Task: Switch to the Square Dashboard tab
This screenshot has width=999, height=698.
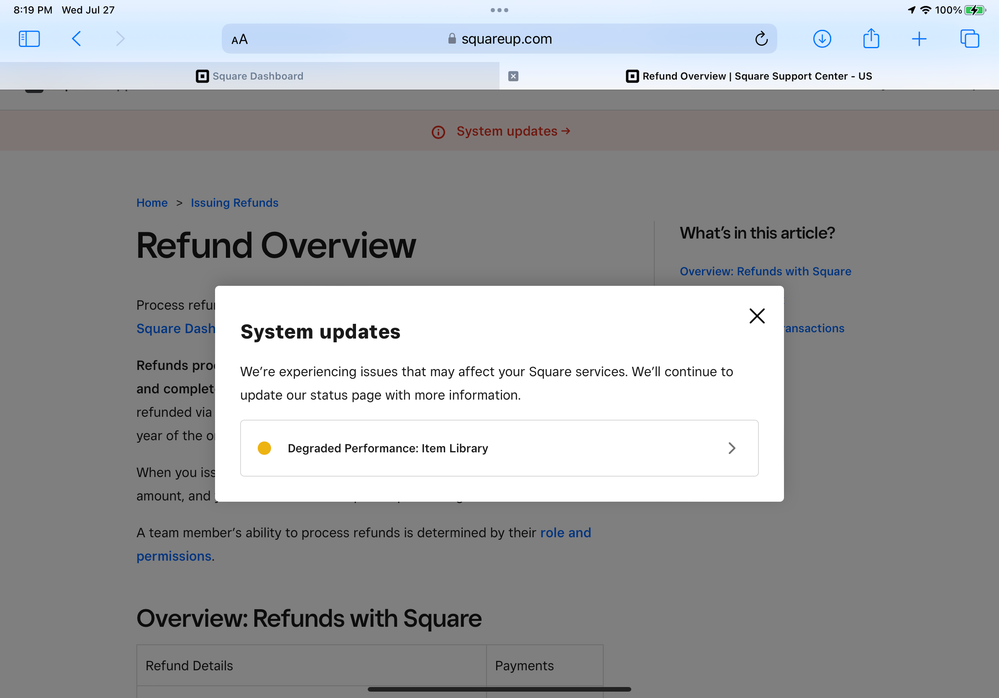Action: [250, 76]
